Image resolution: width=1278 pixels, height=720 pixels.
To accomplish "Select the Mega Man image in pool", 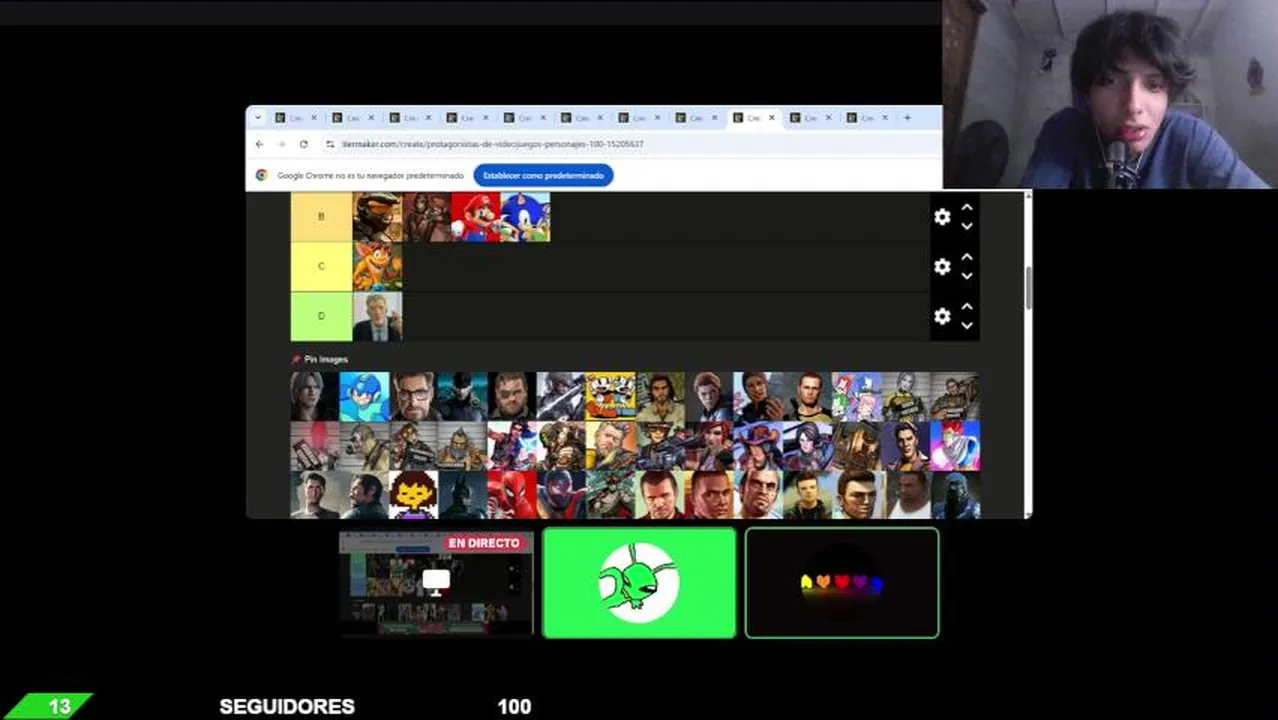I will coord(364,397).
